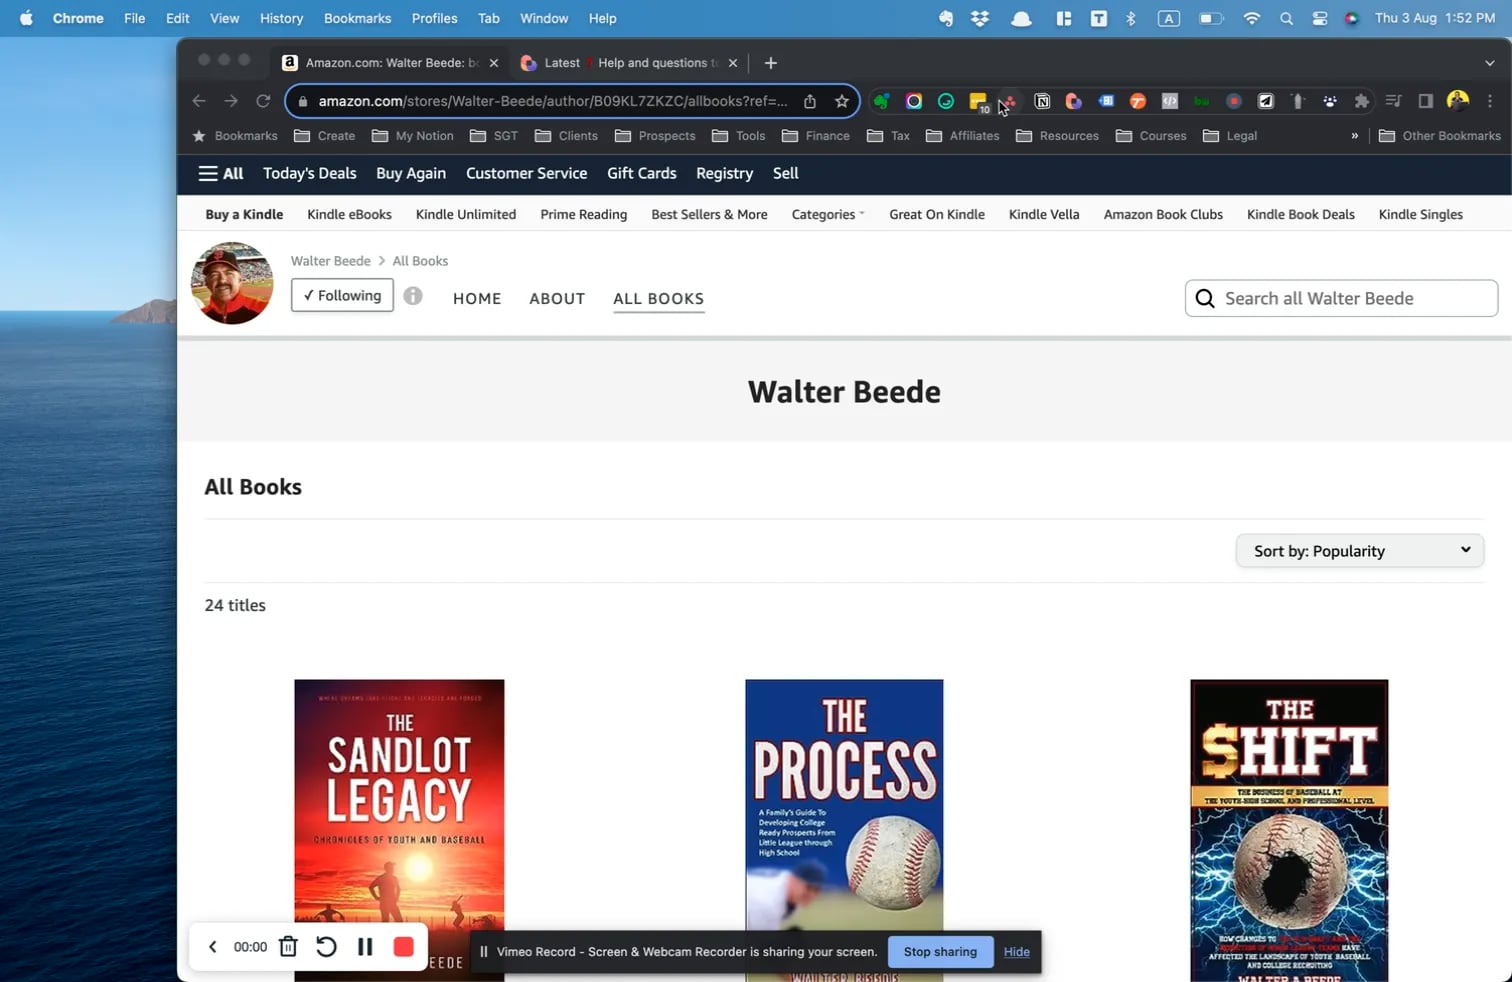Click the Evernote extension icon in Chrome toolbar
1512x982 pixels.
[x=881, y=101]
